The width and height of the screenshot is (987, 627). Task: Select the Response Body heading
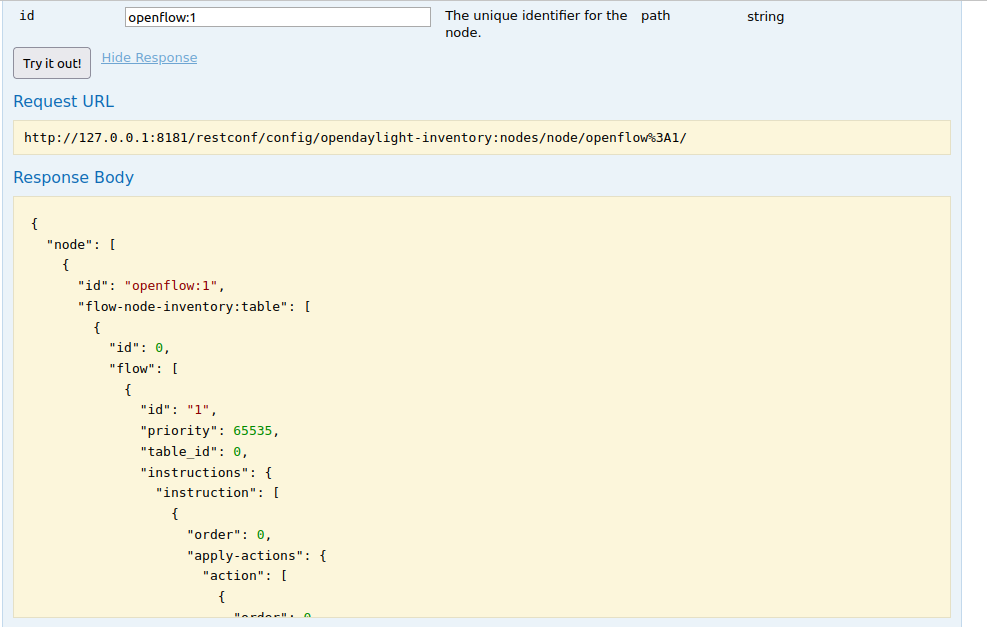pyautogui.click(x=73, y=177)
